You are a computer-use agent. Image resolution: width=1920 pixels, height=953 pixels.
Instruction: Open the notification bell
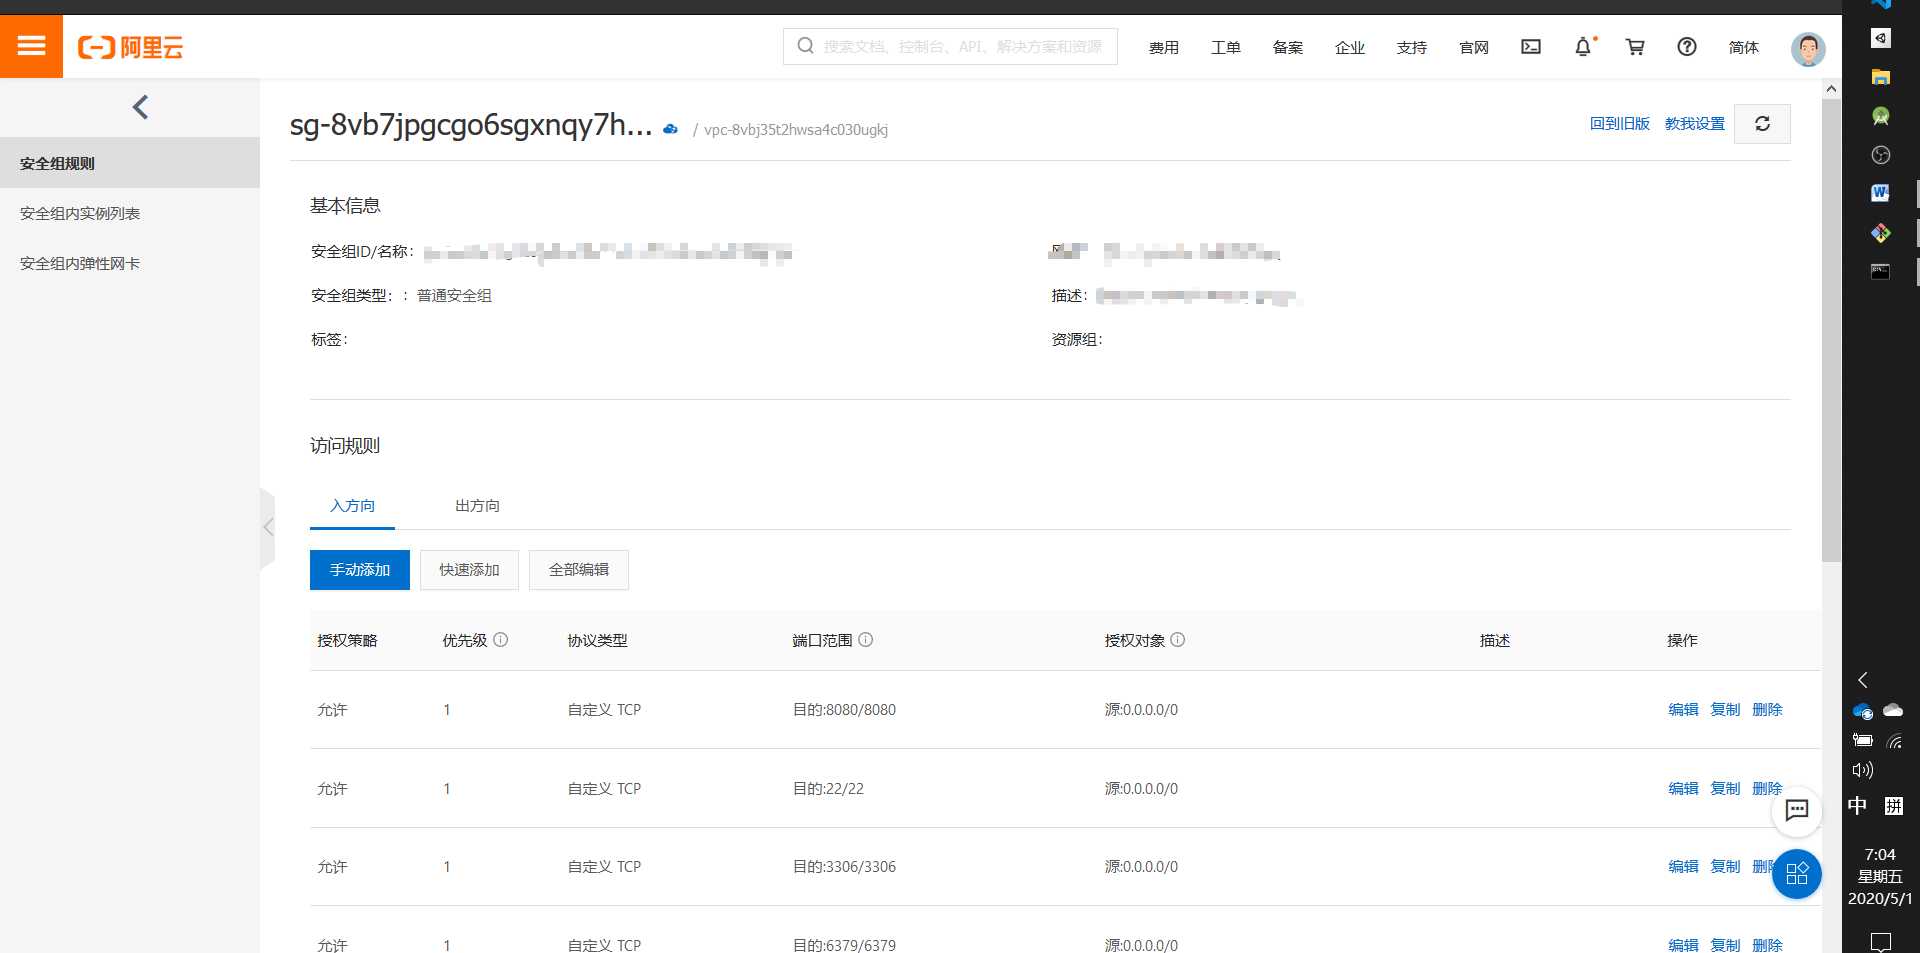point(1583,47)
